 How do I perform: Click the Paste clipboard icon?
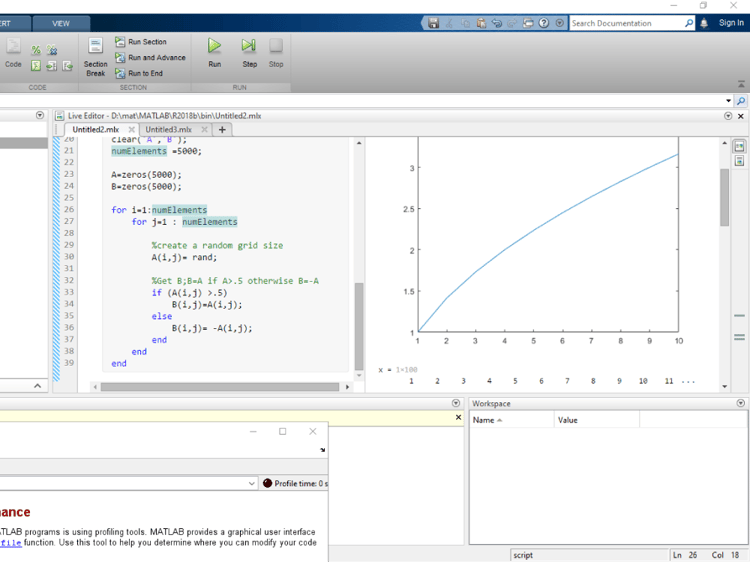[481, 23]
